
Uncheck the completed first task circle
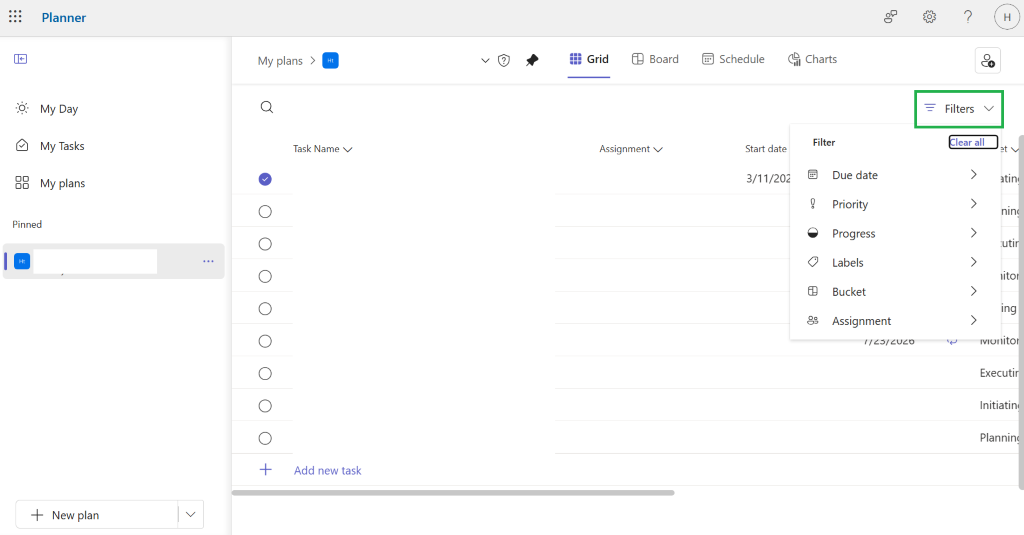265,179
